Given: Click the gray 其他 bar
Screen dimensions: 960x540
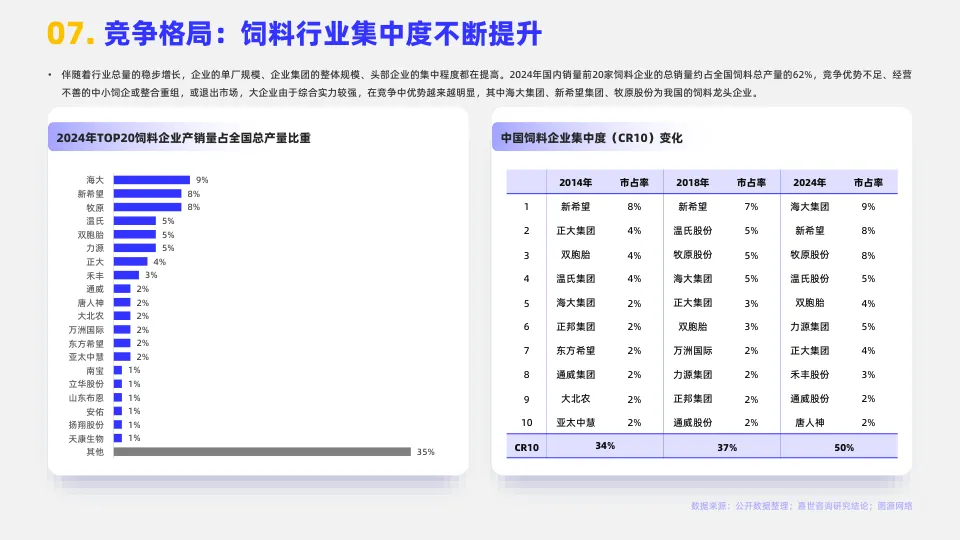Looking at the screenshot, I should pyautogui.click(x=262, y=452).
